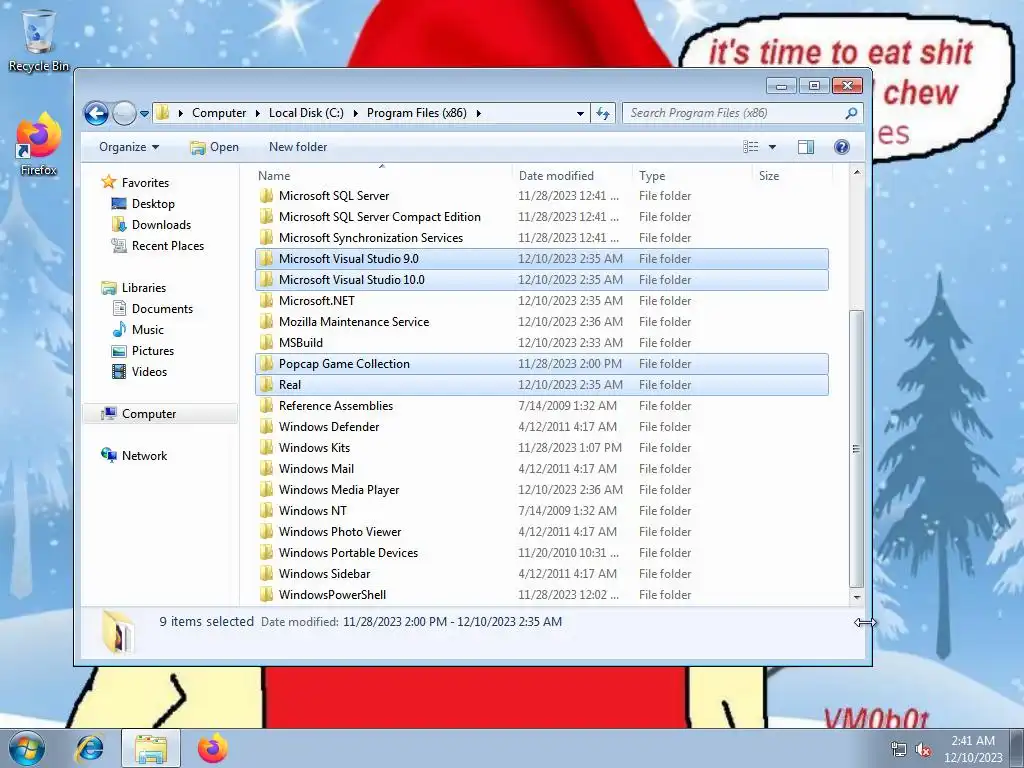Click the Windows Defender folder icon
Viewport: 1024px width, 768px height.
point(266,426)
